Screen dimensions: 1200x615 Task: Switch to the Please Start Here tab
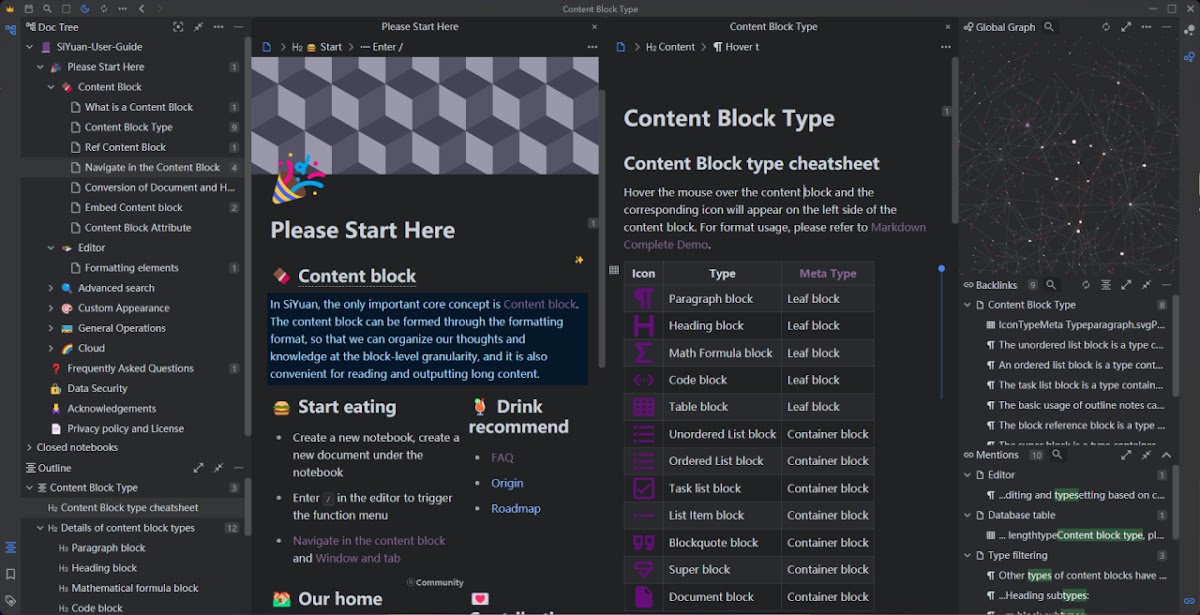point(420,27)
